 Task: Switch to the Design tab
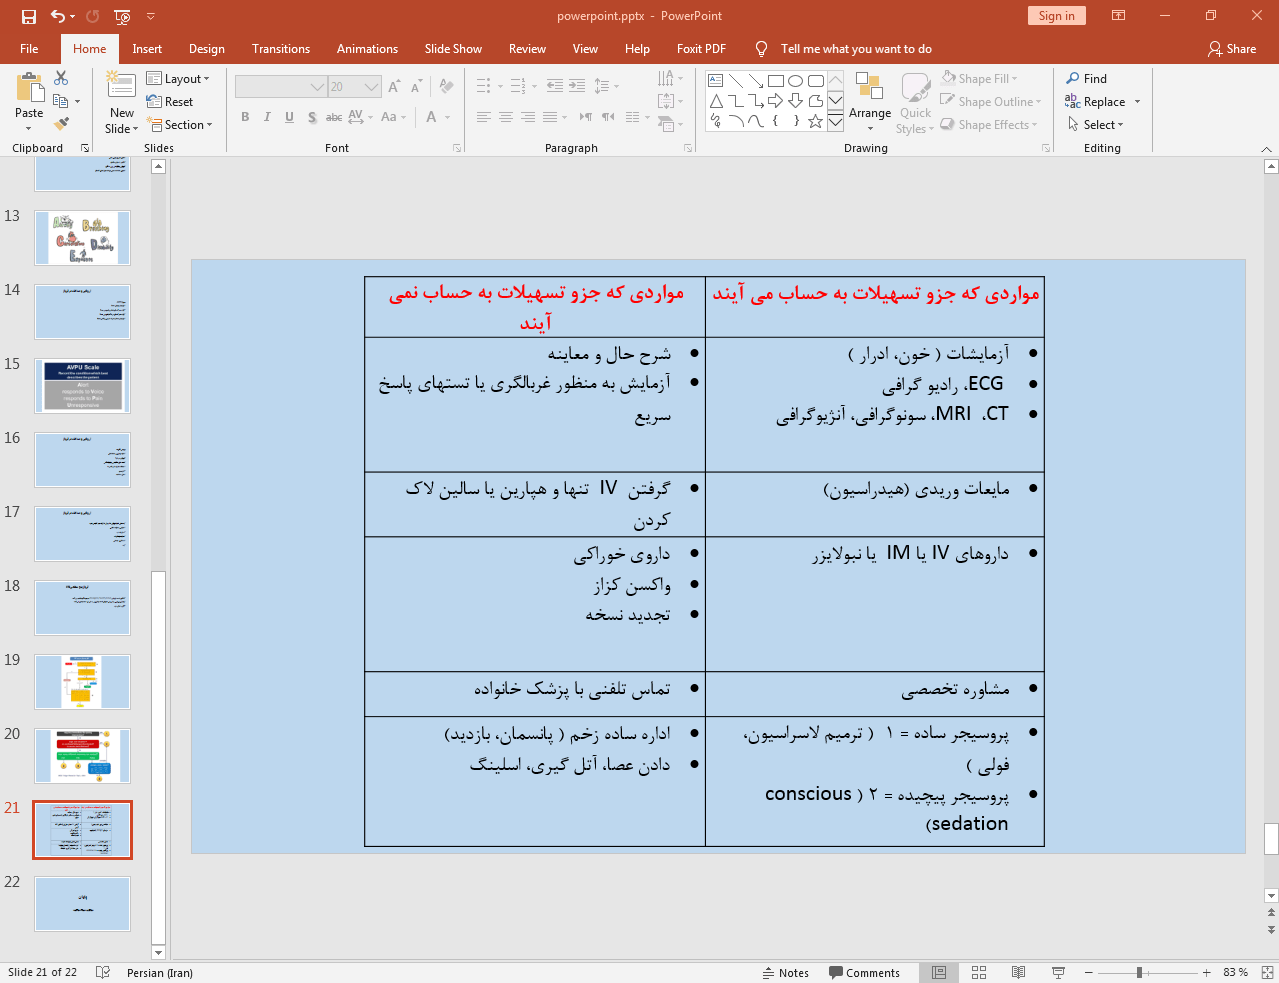[207, 48]
